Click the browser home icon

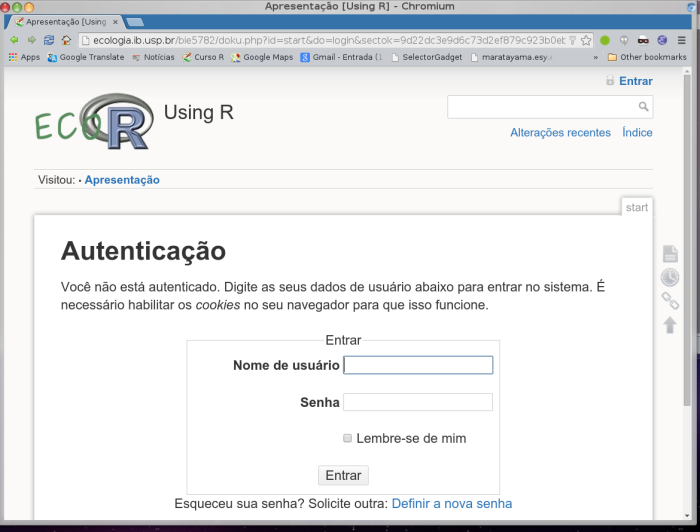pyautogui.click(x=66, y=40)
